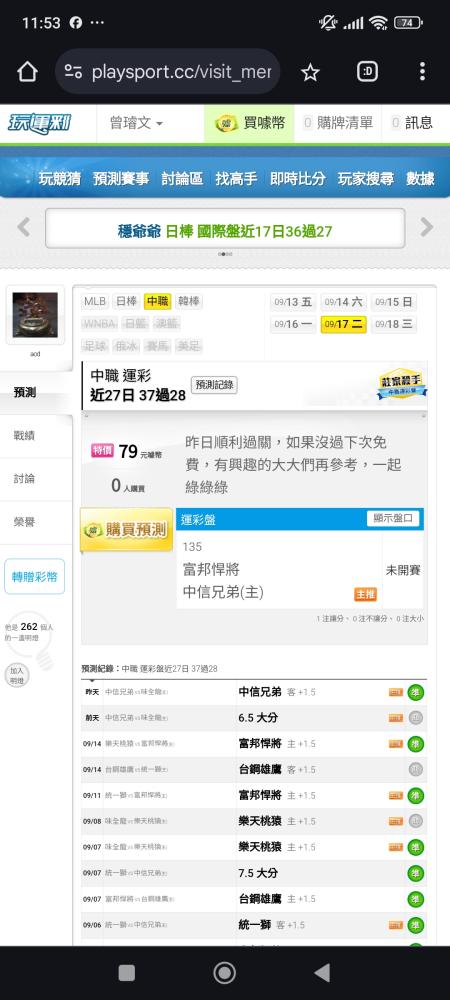The width and height of the screenshot is (450, 1000).
Task: Open the browser three-dot menu
Action: point(422,71)
